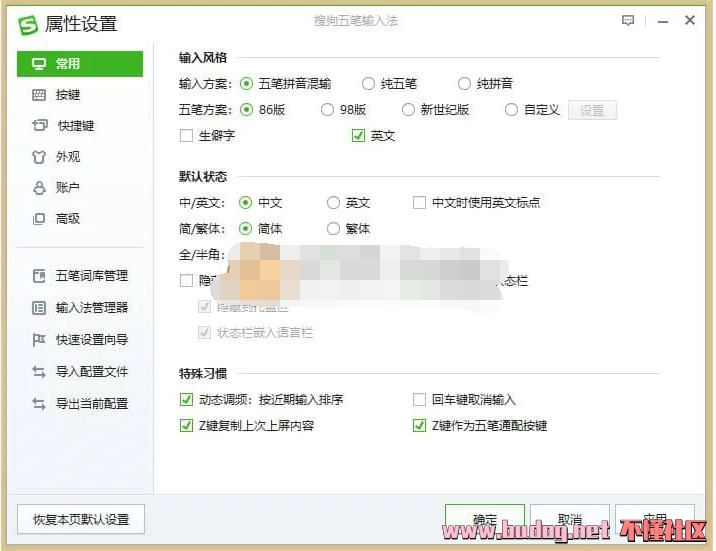Select 新世纪版 Wubi scheme
The height and width of the screenshot is (551, 716).
(408, 110)
